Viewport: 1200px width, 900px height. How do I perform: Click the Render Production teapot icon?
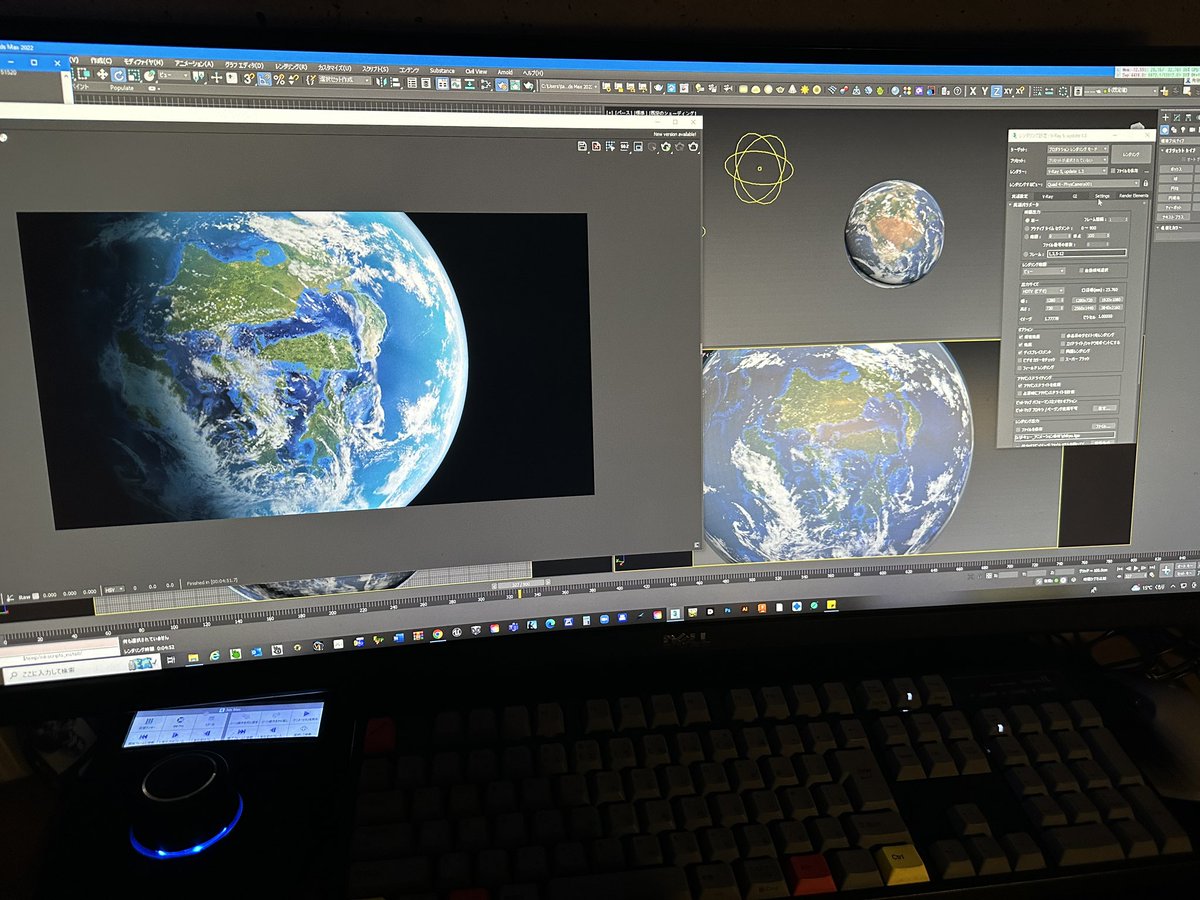pyautogui.click(x=528, y=85)
